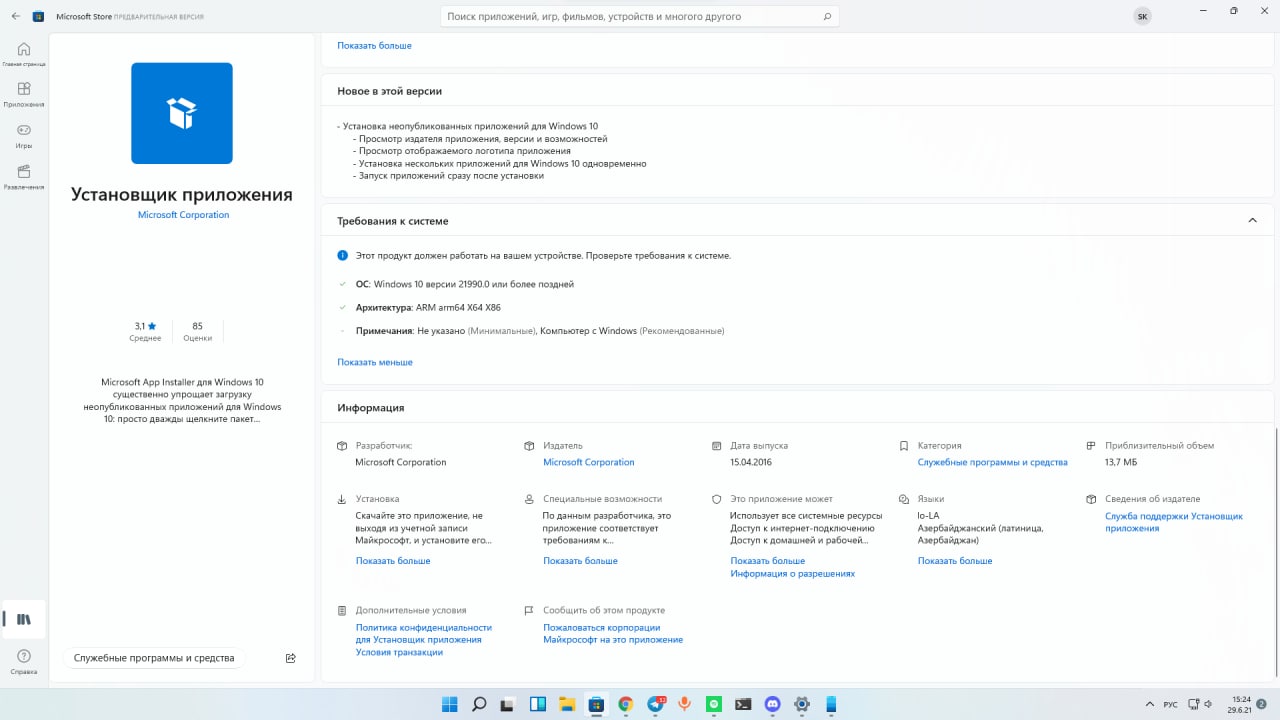Click the Новое в этой версии heading
Image resolution: width=1280 pixels, height=720 pixels.
click(390, 91)
